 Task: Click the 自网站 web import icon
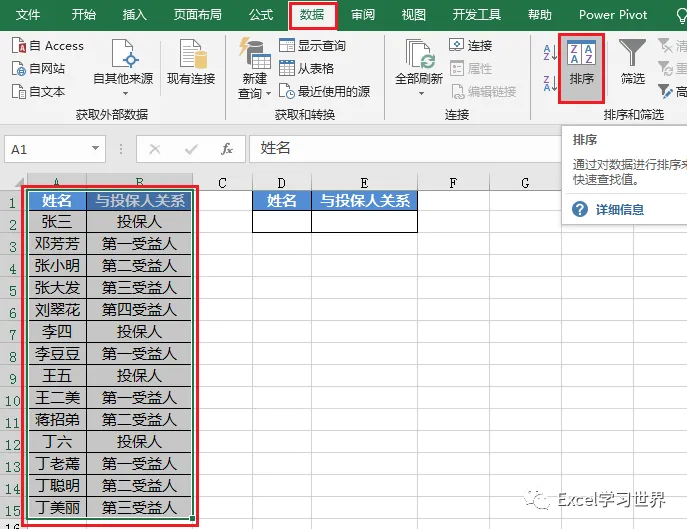click(19, 69)
